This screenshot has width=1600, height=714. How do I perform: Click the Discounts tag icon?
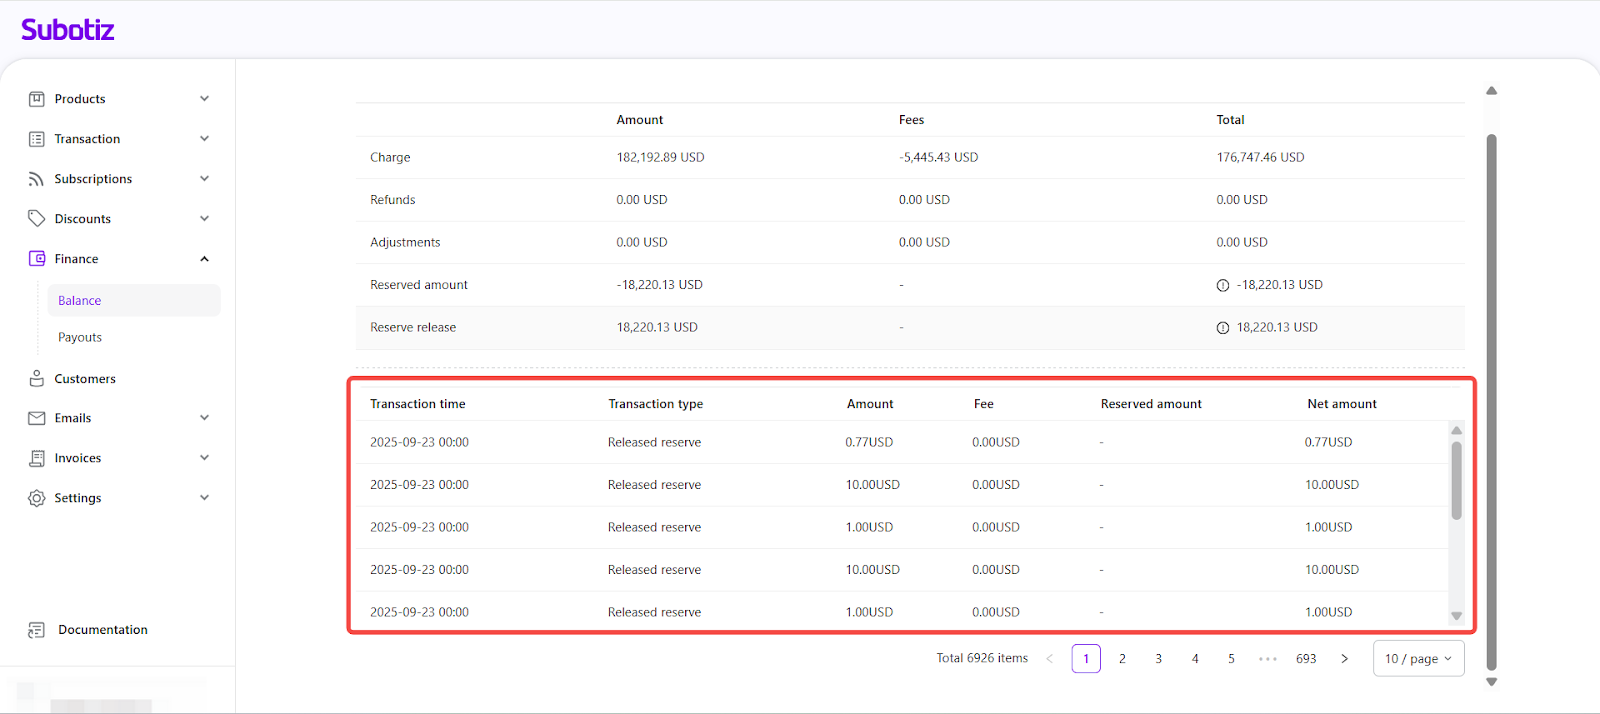pyautogui.click(x=37, y=219)
